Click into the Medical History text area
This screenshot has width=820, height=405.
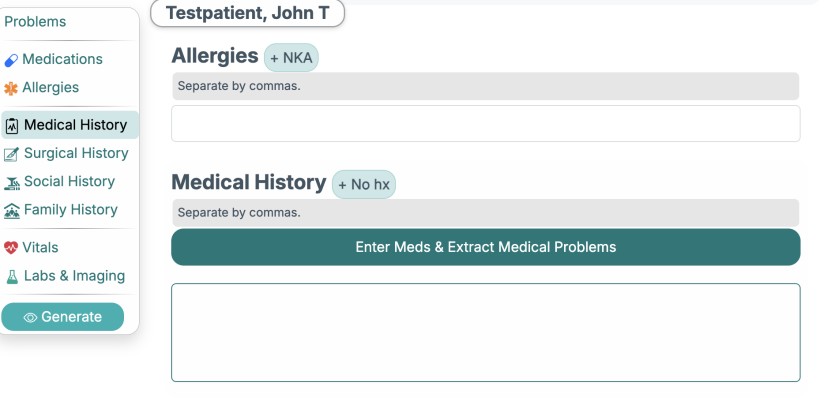click(x=485, y=332)
